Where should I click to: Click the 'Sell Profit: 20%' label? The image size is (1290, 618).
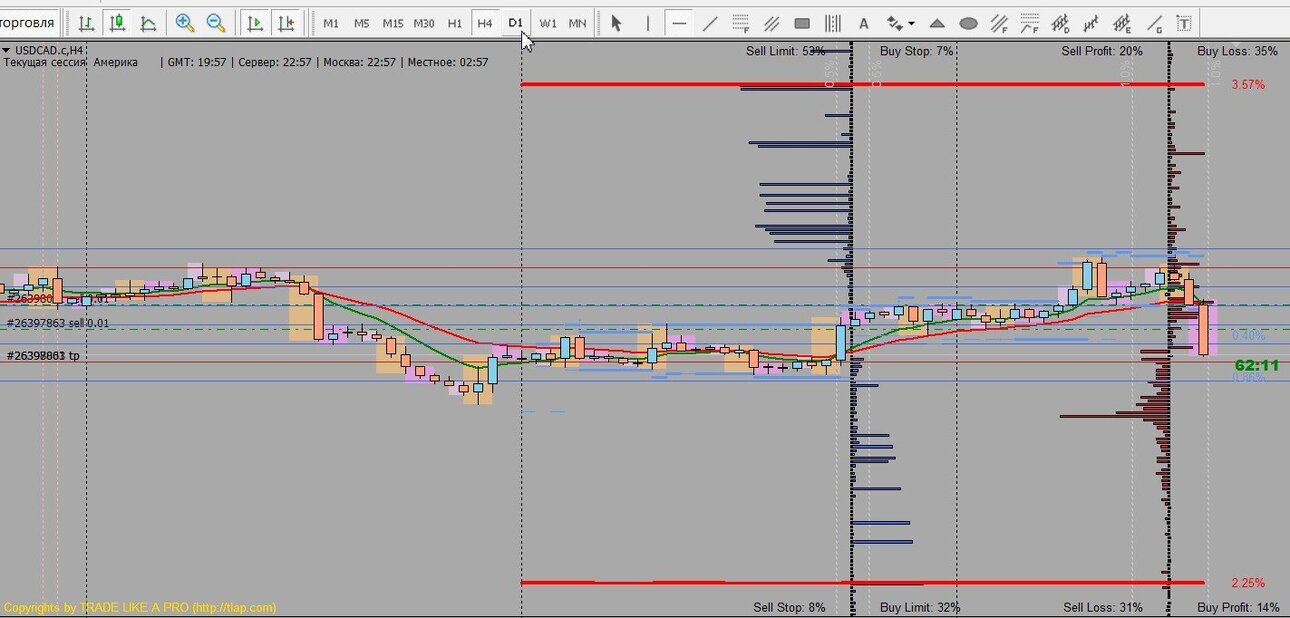tap(1102, 50)
